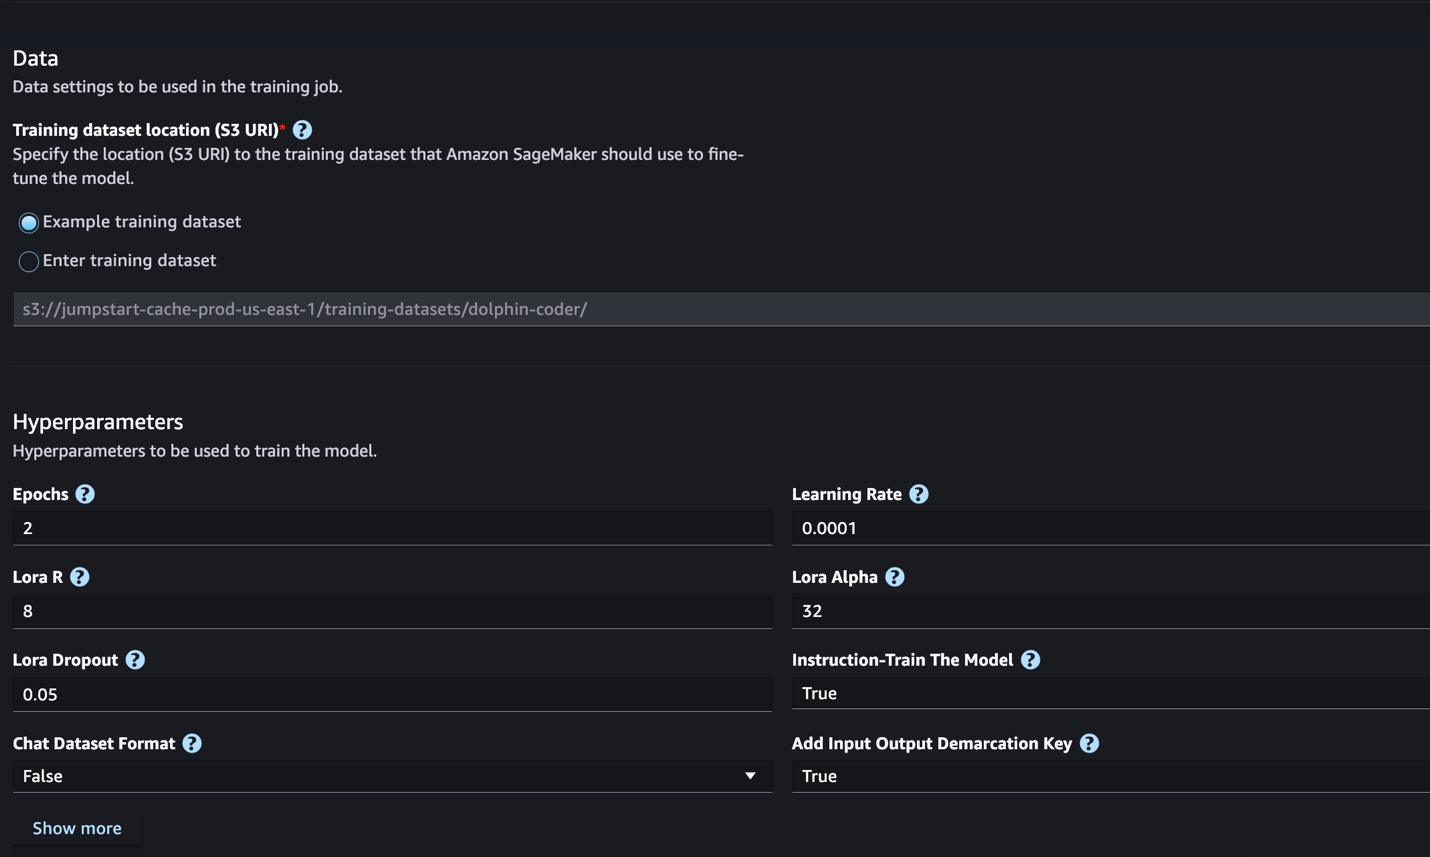Select Example training dataset radio option
The width and height of the screenshot is (1430, 857).
coord(29,222)
